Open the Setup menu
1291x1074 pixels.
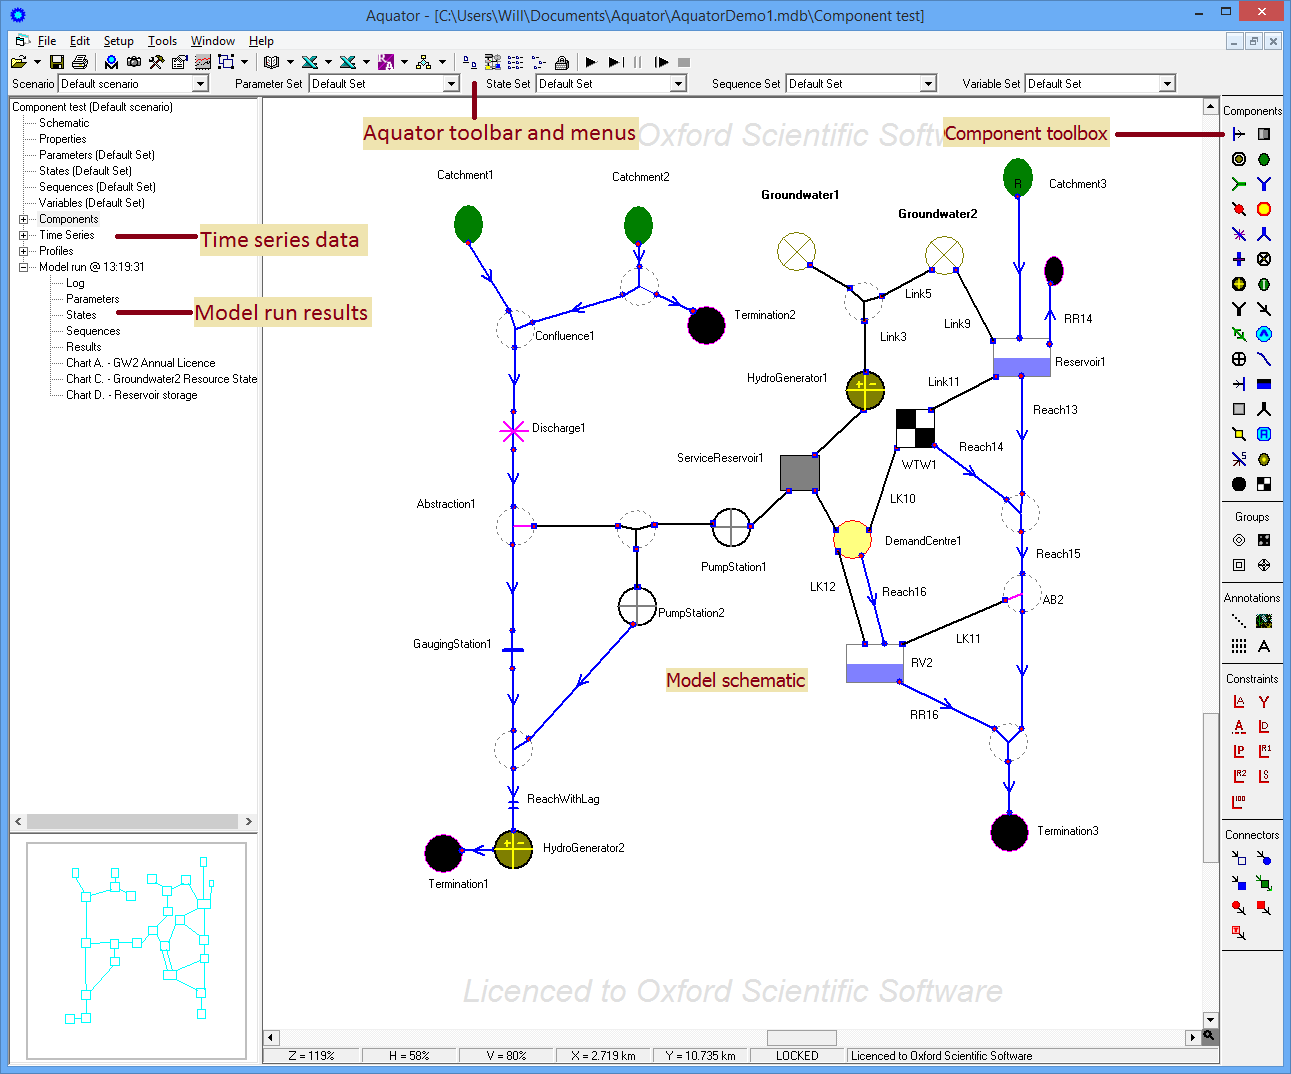click(118, 41)
